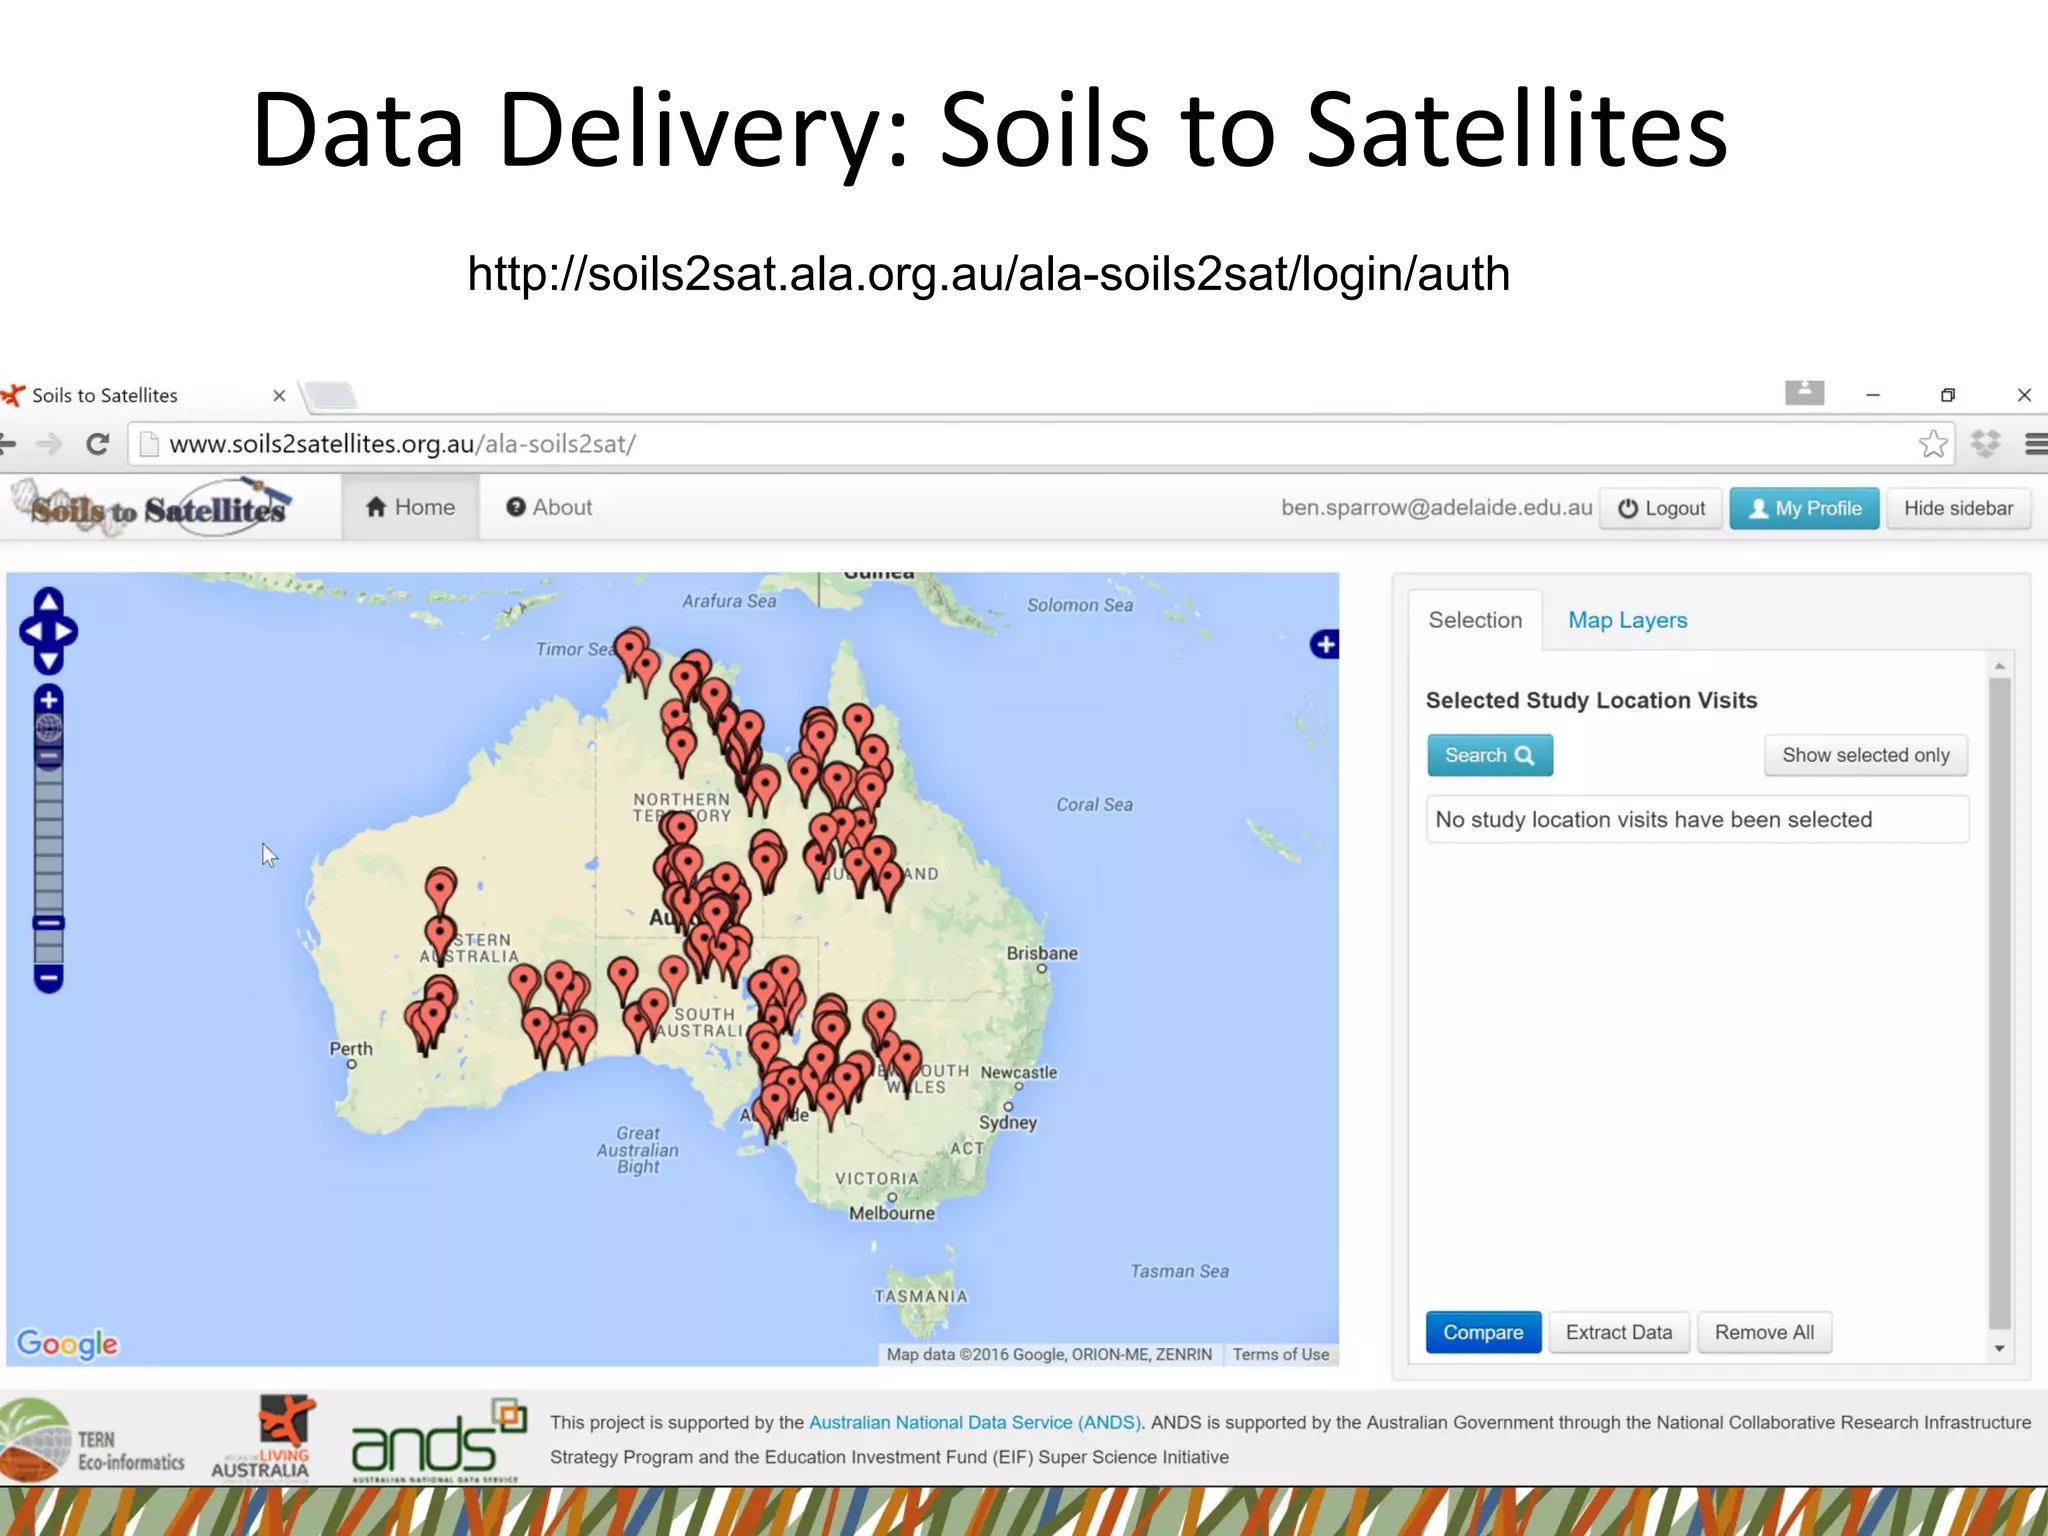Viewport: 2048px width, 1536px height.
Task: Click the sidebar vertical scrollbar track
Action: click(x=1999, y=1005)
